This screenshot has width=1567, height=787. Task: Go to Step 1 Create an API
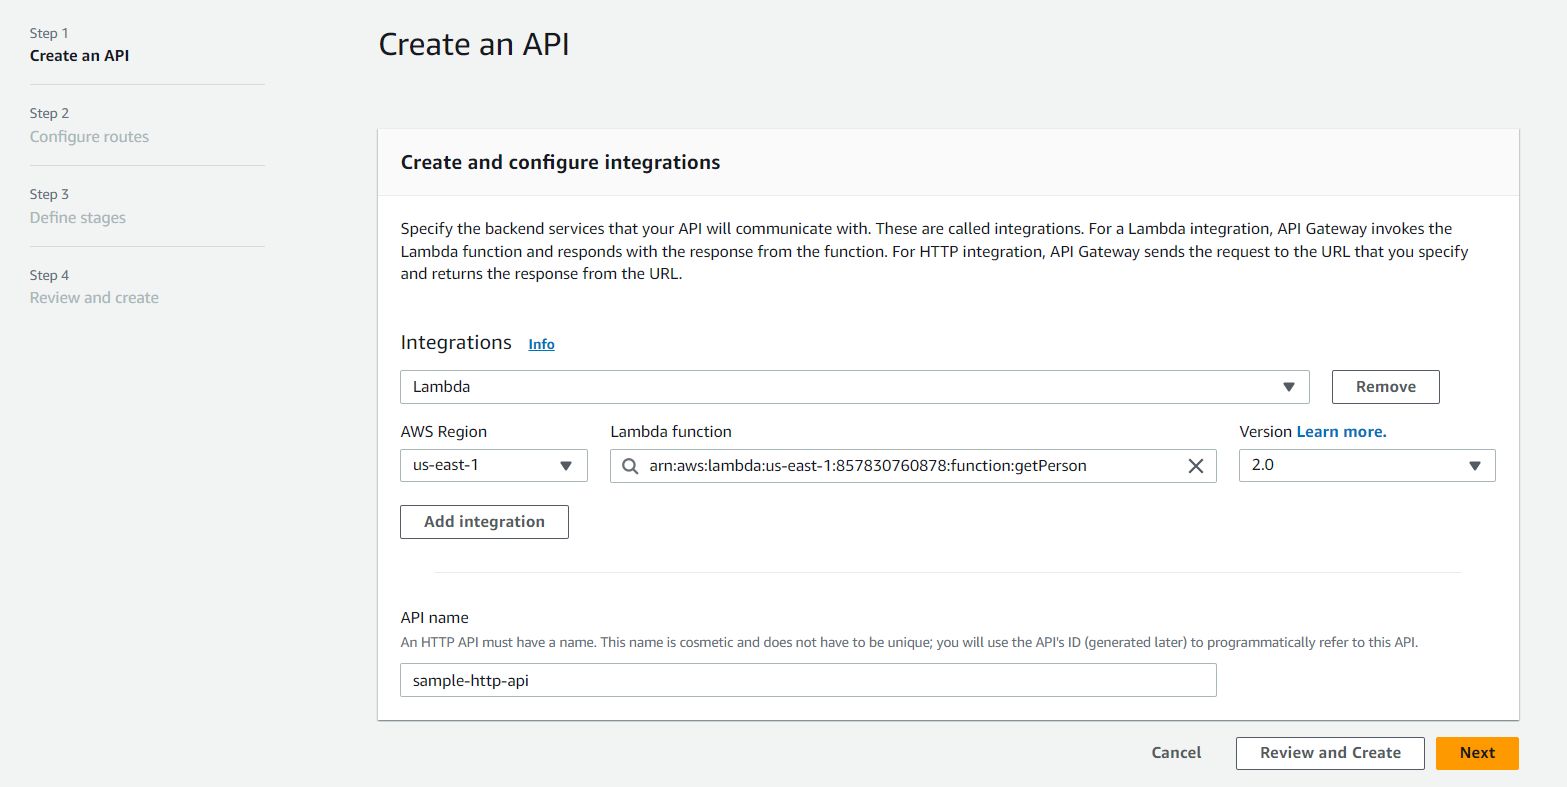[x=79, y=56]
